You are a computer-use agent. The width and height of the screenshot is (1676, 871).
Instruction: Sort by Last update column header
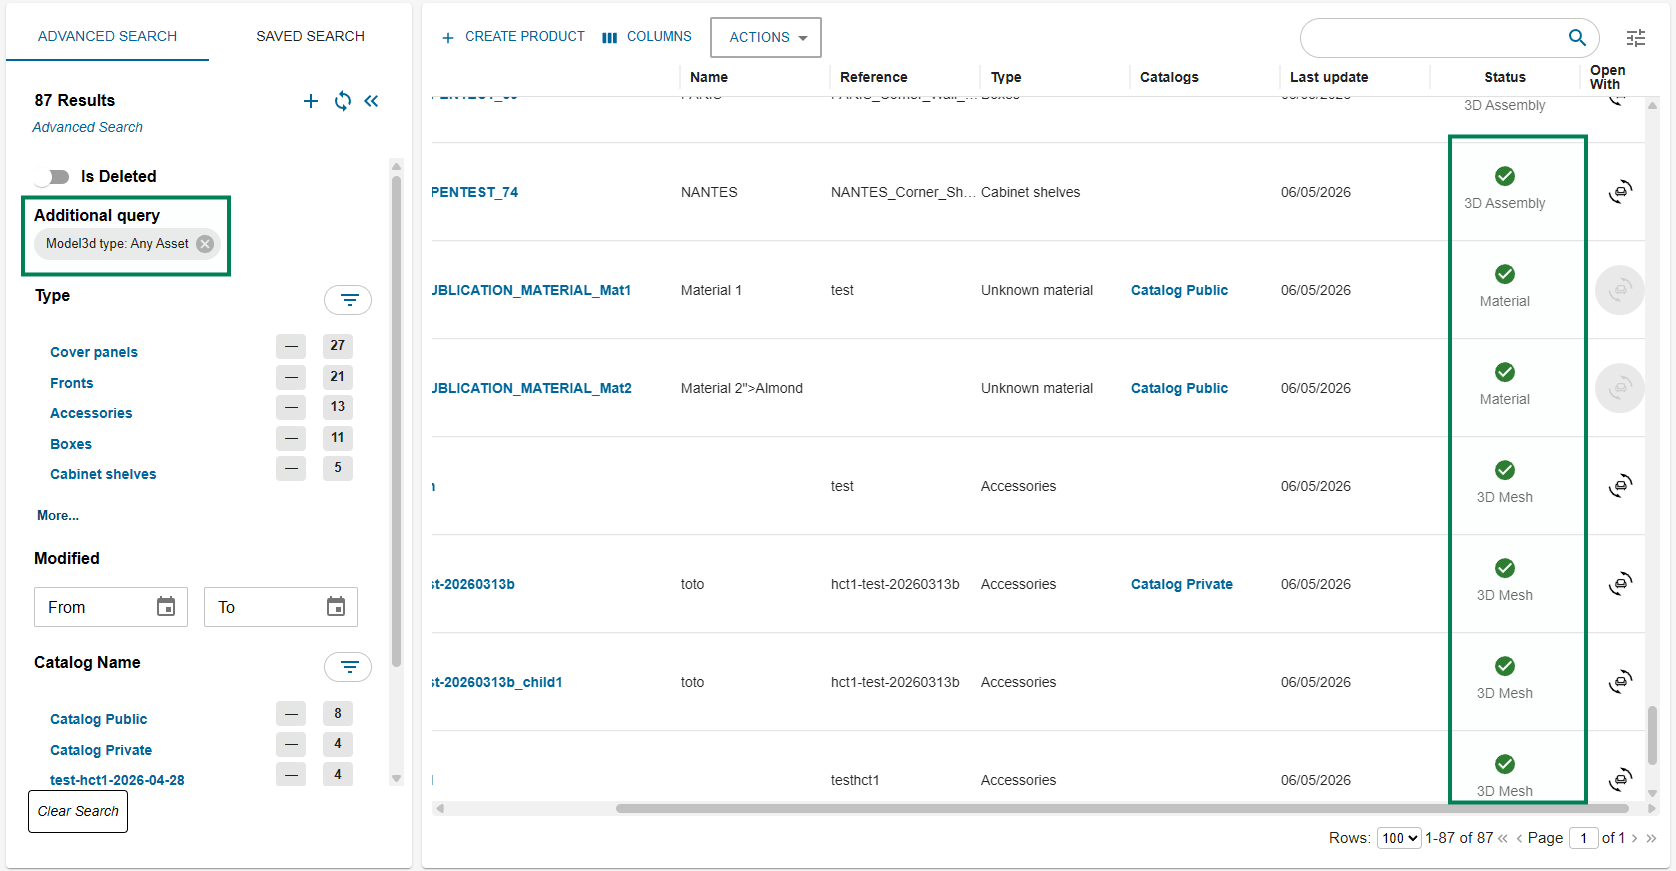(x=1329, y=77)
